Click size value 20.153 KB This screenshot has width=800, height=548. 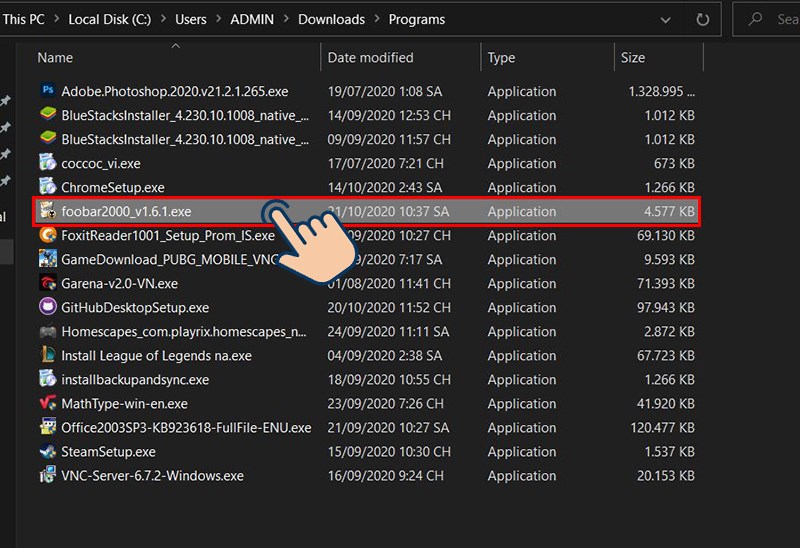point(666,476)
